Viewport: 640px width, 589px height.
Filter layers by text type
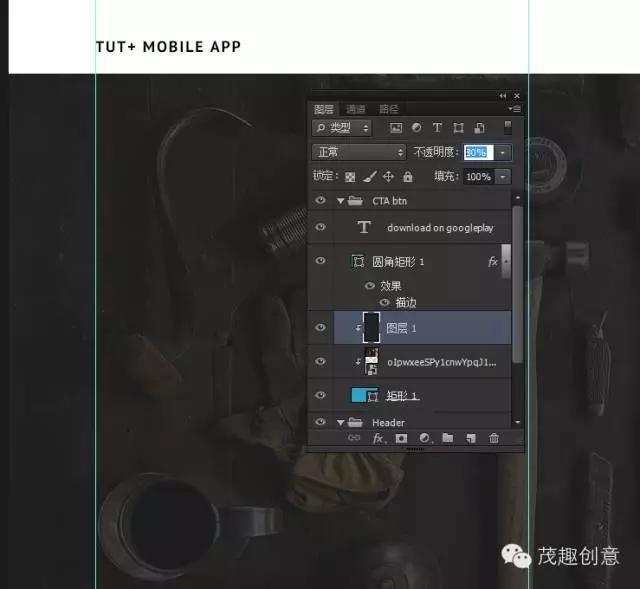437,128
